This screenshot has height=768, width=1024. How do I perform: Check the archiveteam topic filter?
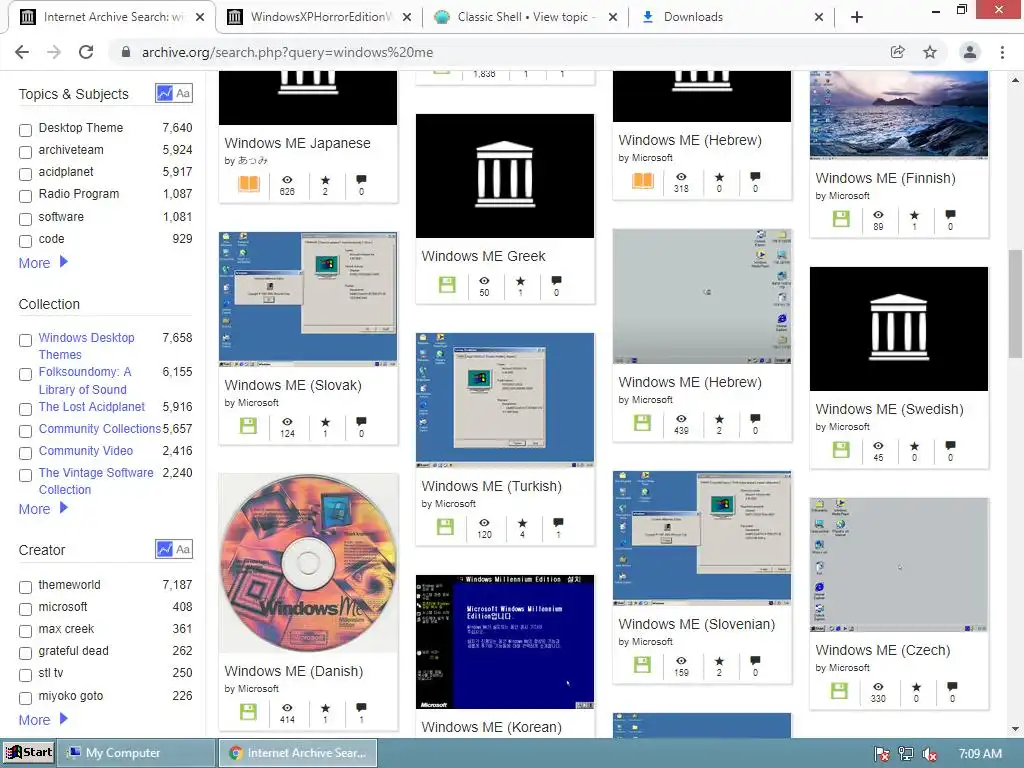(x=25, y=152)
